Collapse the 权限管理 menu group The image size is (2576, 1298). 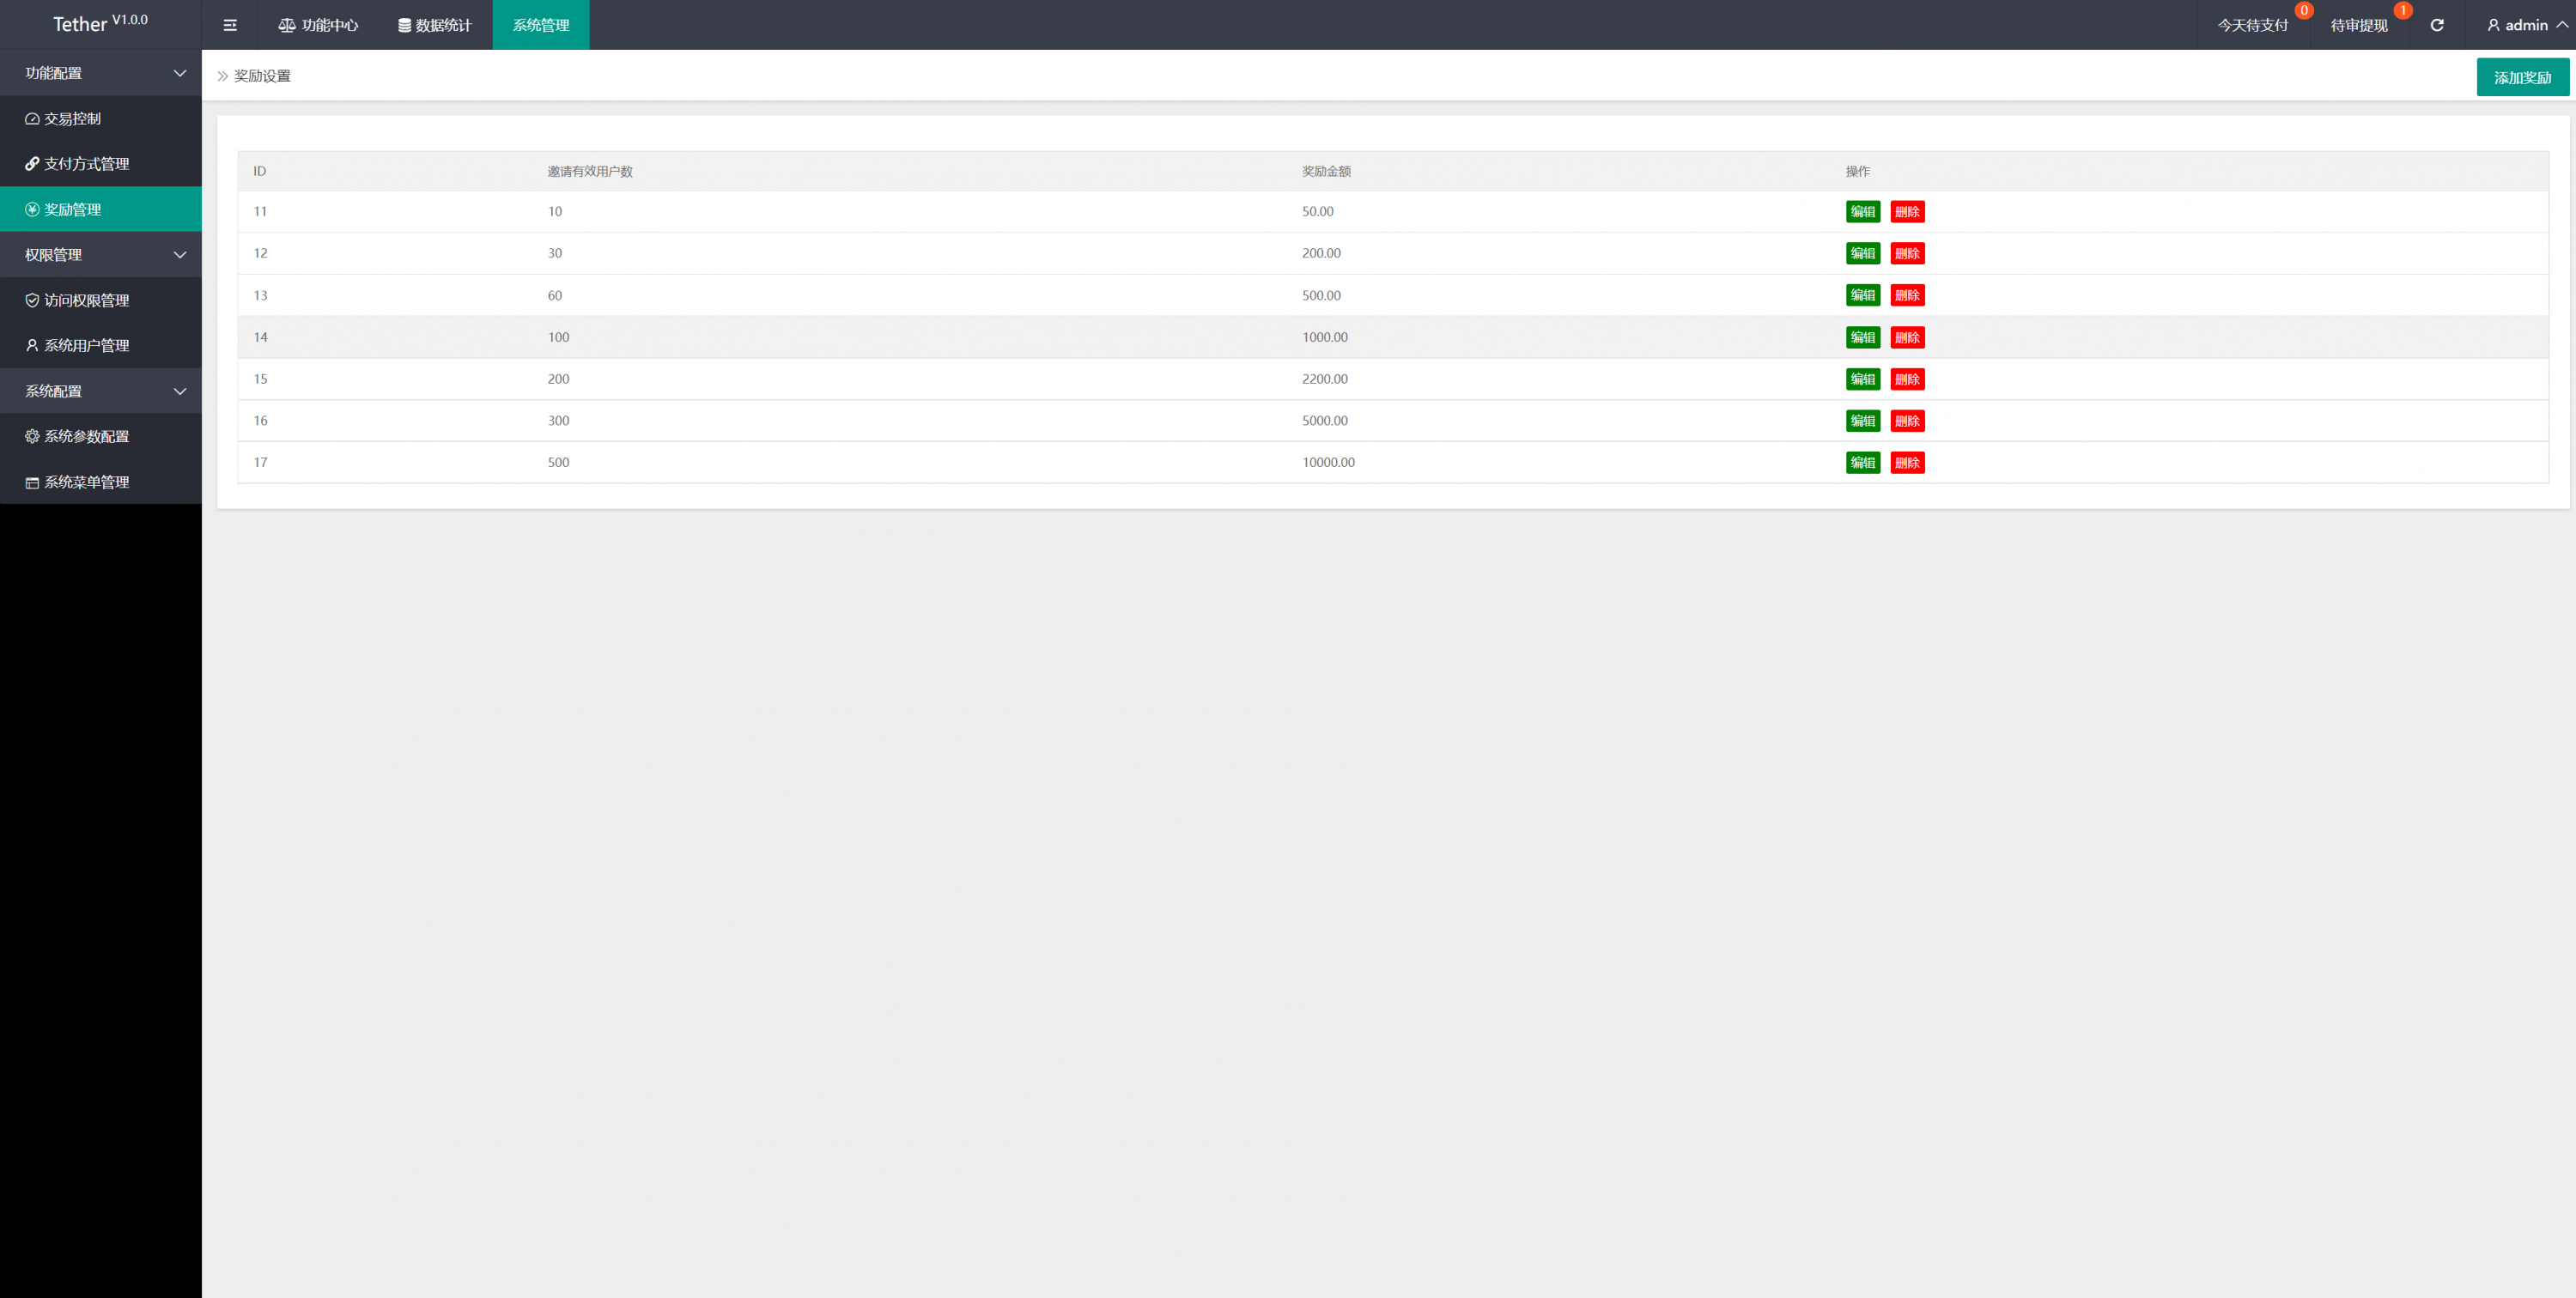[x=100, y=255]
